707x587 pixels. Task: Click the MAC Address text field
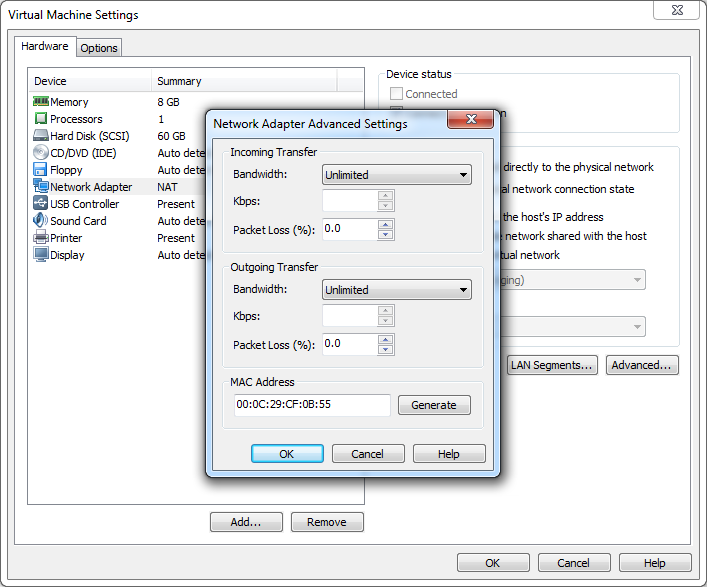pos(311,405)
